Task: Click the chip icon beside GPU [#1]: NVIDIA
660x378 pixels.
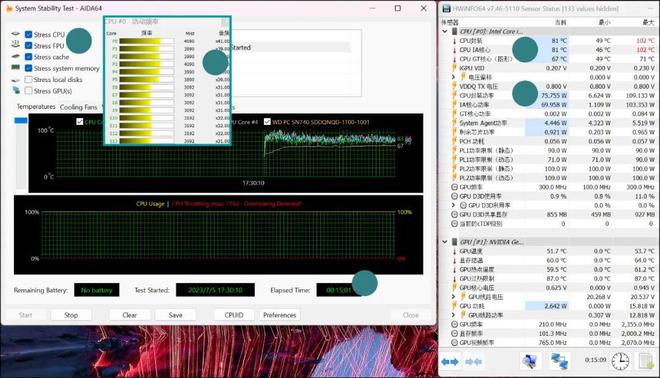Action: tap(455, 242)
